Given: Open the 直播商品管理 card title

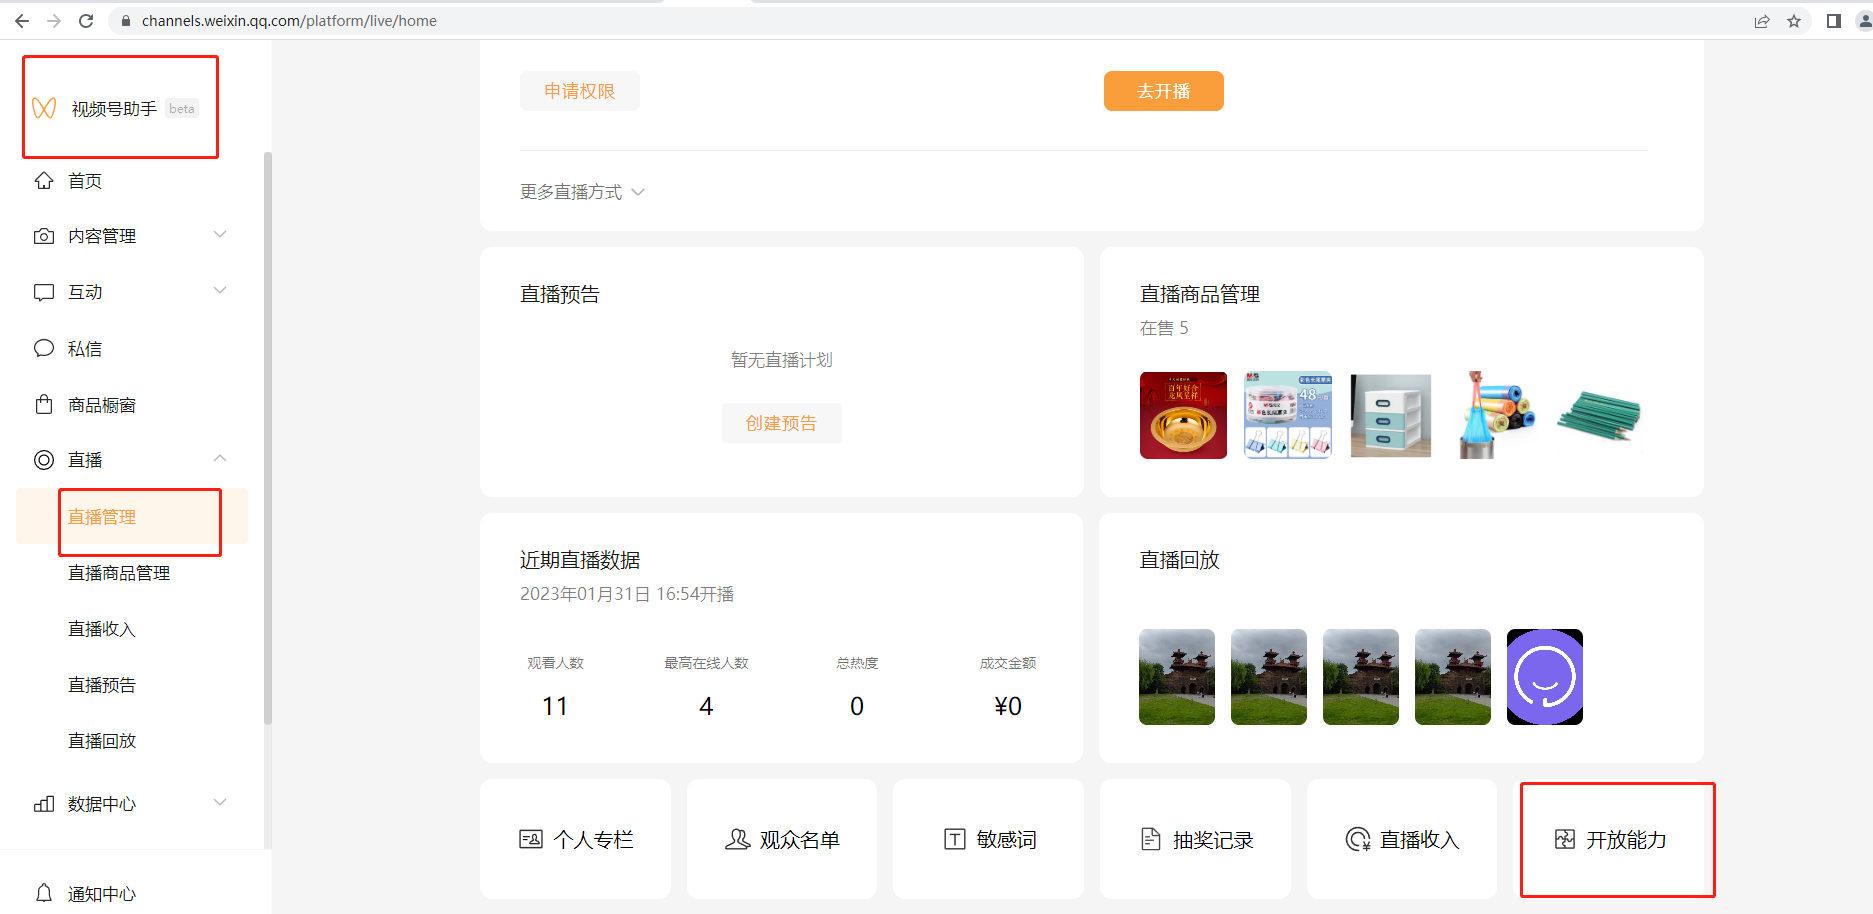Looking at the screenshot, I should [1200, 294].
